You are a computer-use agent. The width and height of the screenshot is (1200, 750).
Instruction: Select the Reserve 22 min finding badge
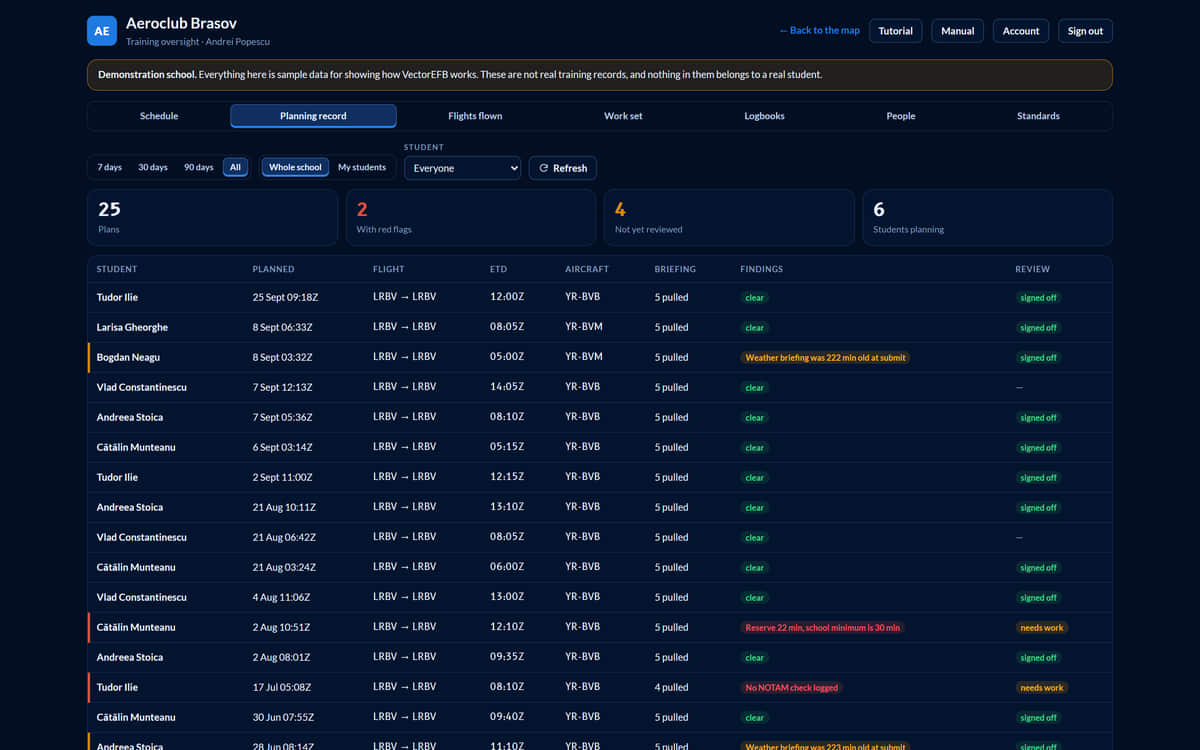822,628
